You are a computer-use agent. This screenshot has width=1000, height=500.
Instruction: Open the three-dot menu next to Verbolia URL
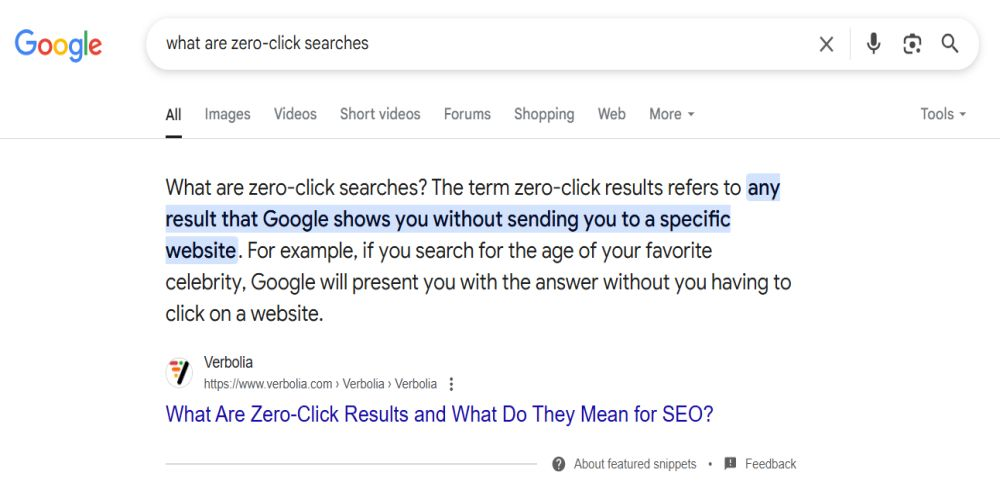tap(452, 384)
